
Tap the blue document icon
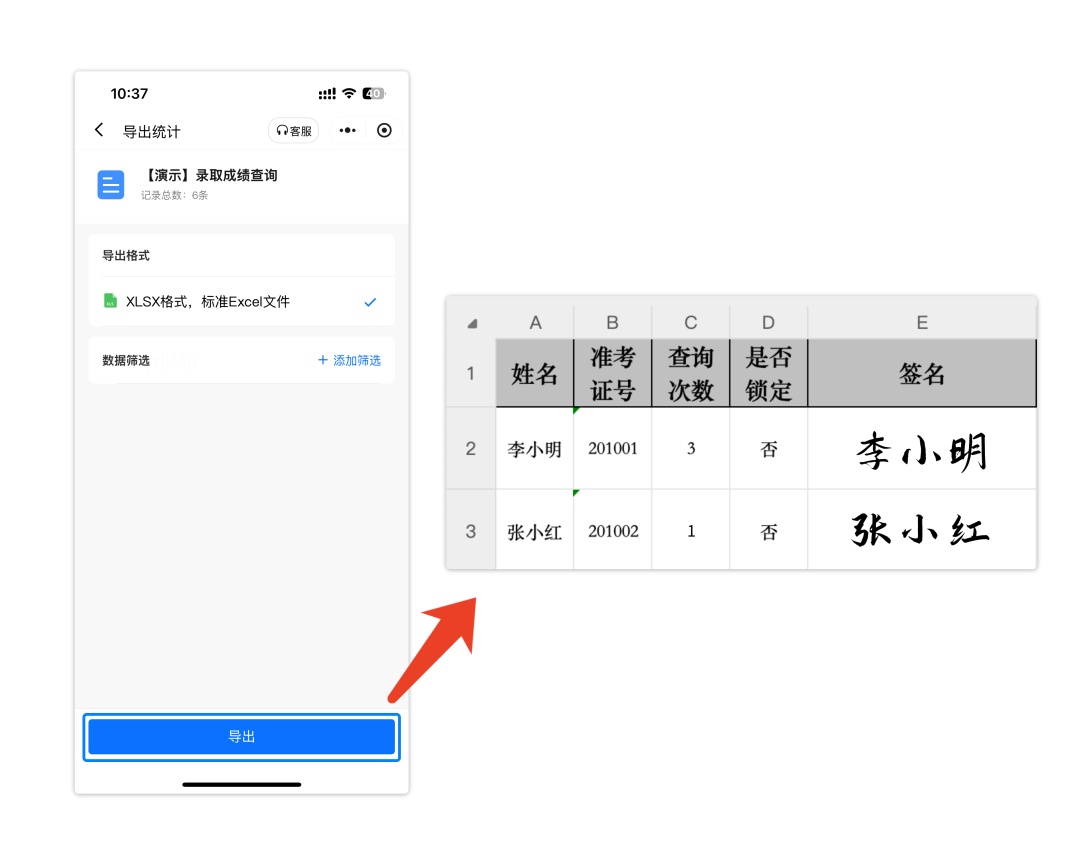tap(111, 185)
